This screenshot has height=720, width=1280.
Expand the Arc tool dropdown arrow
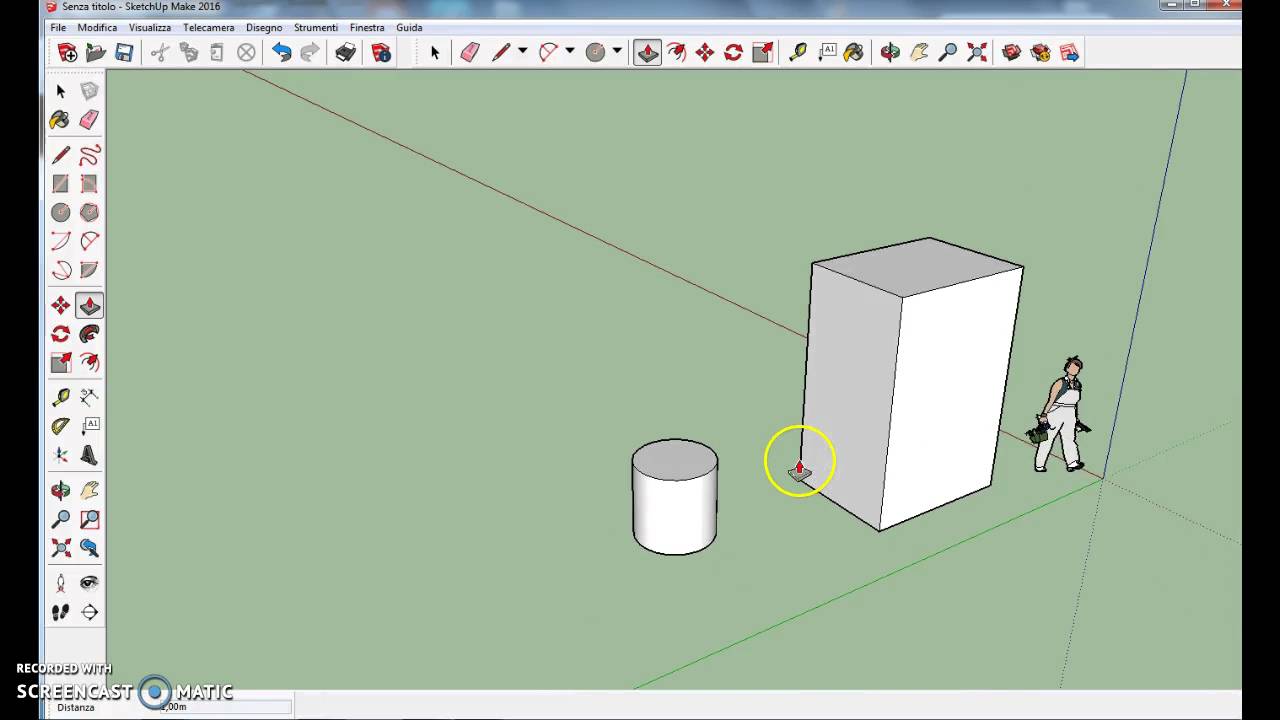570,51
